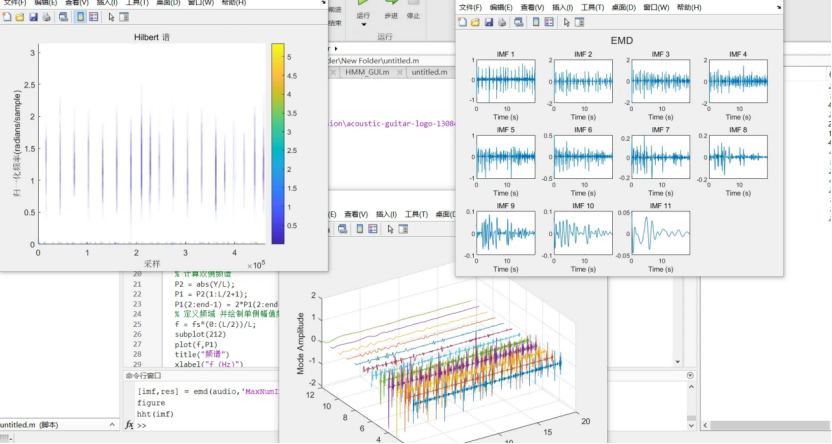The image size is (832, 444).
Task: Click the 运行 run button label
Action: (x=363, y=15)
